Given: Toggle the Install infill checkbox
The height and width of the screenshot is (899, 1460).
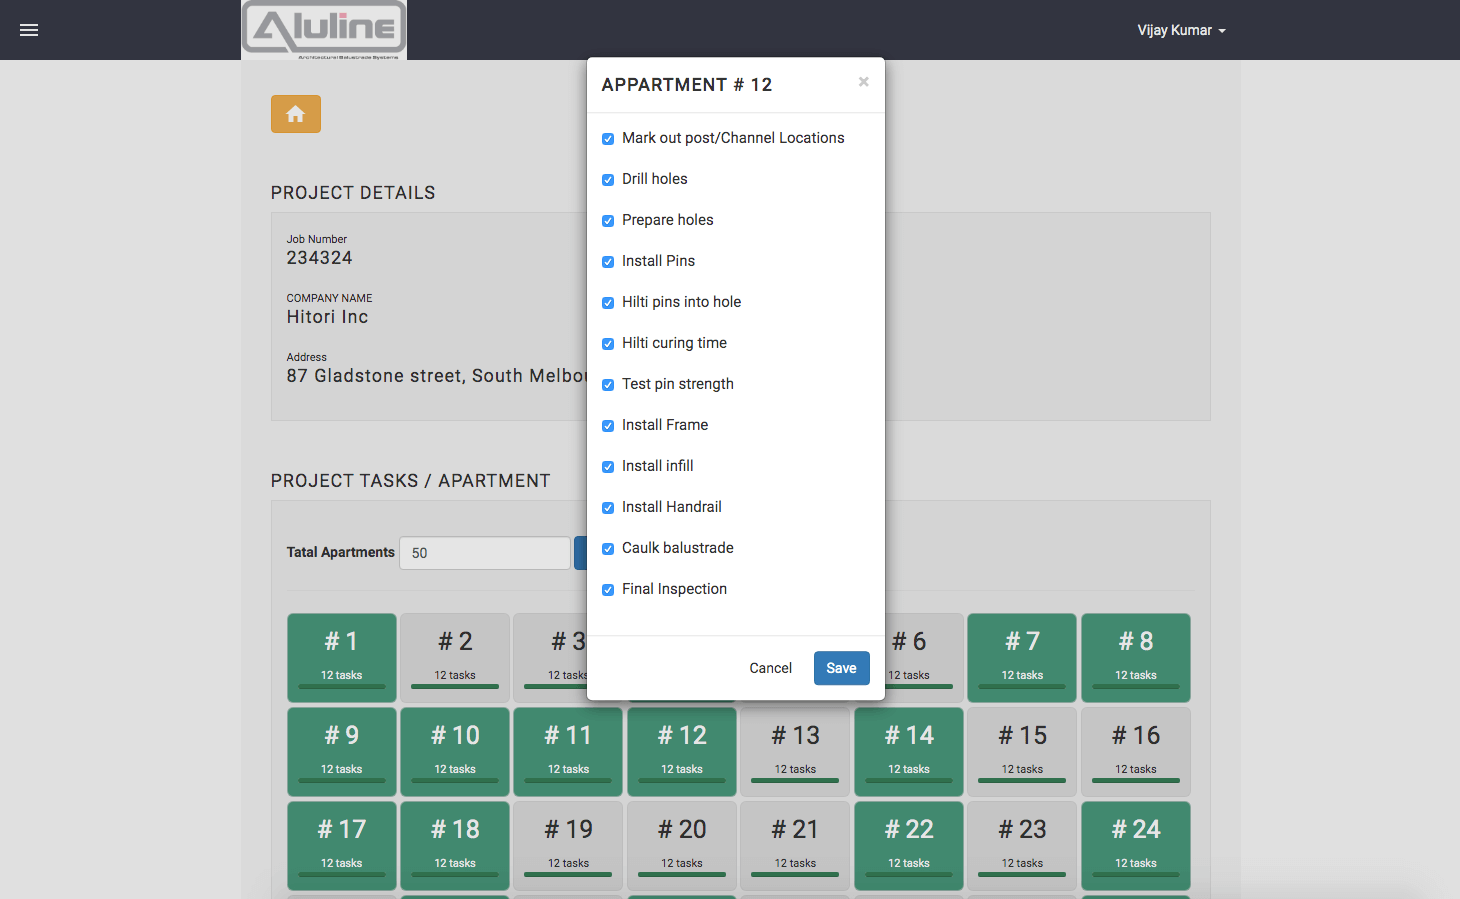Looking at the screenshot, I should point(608,467).
